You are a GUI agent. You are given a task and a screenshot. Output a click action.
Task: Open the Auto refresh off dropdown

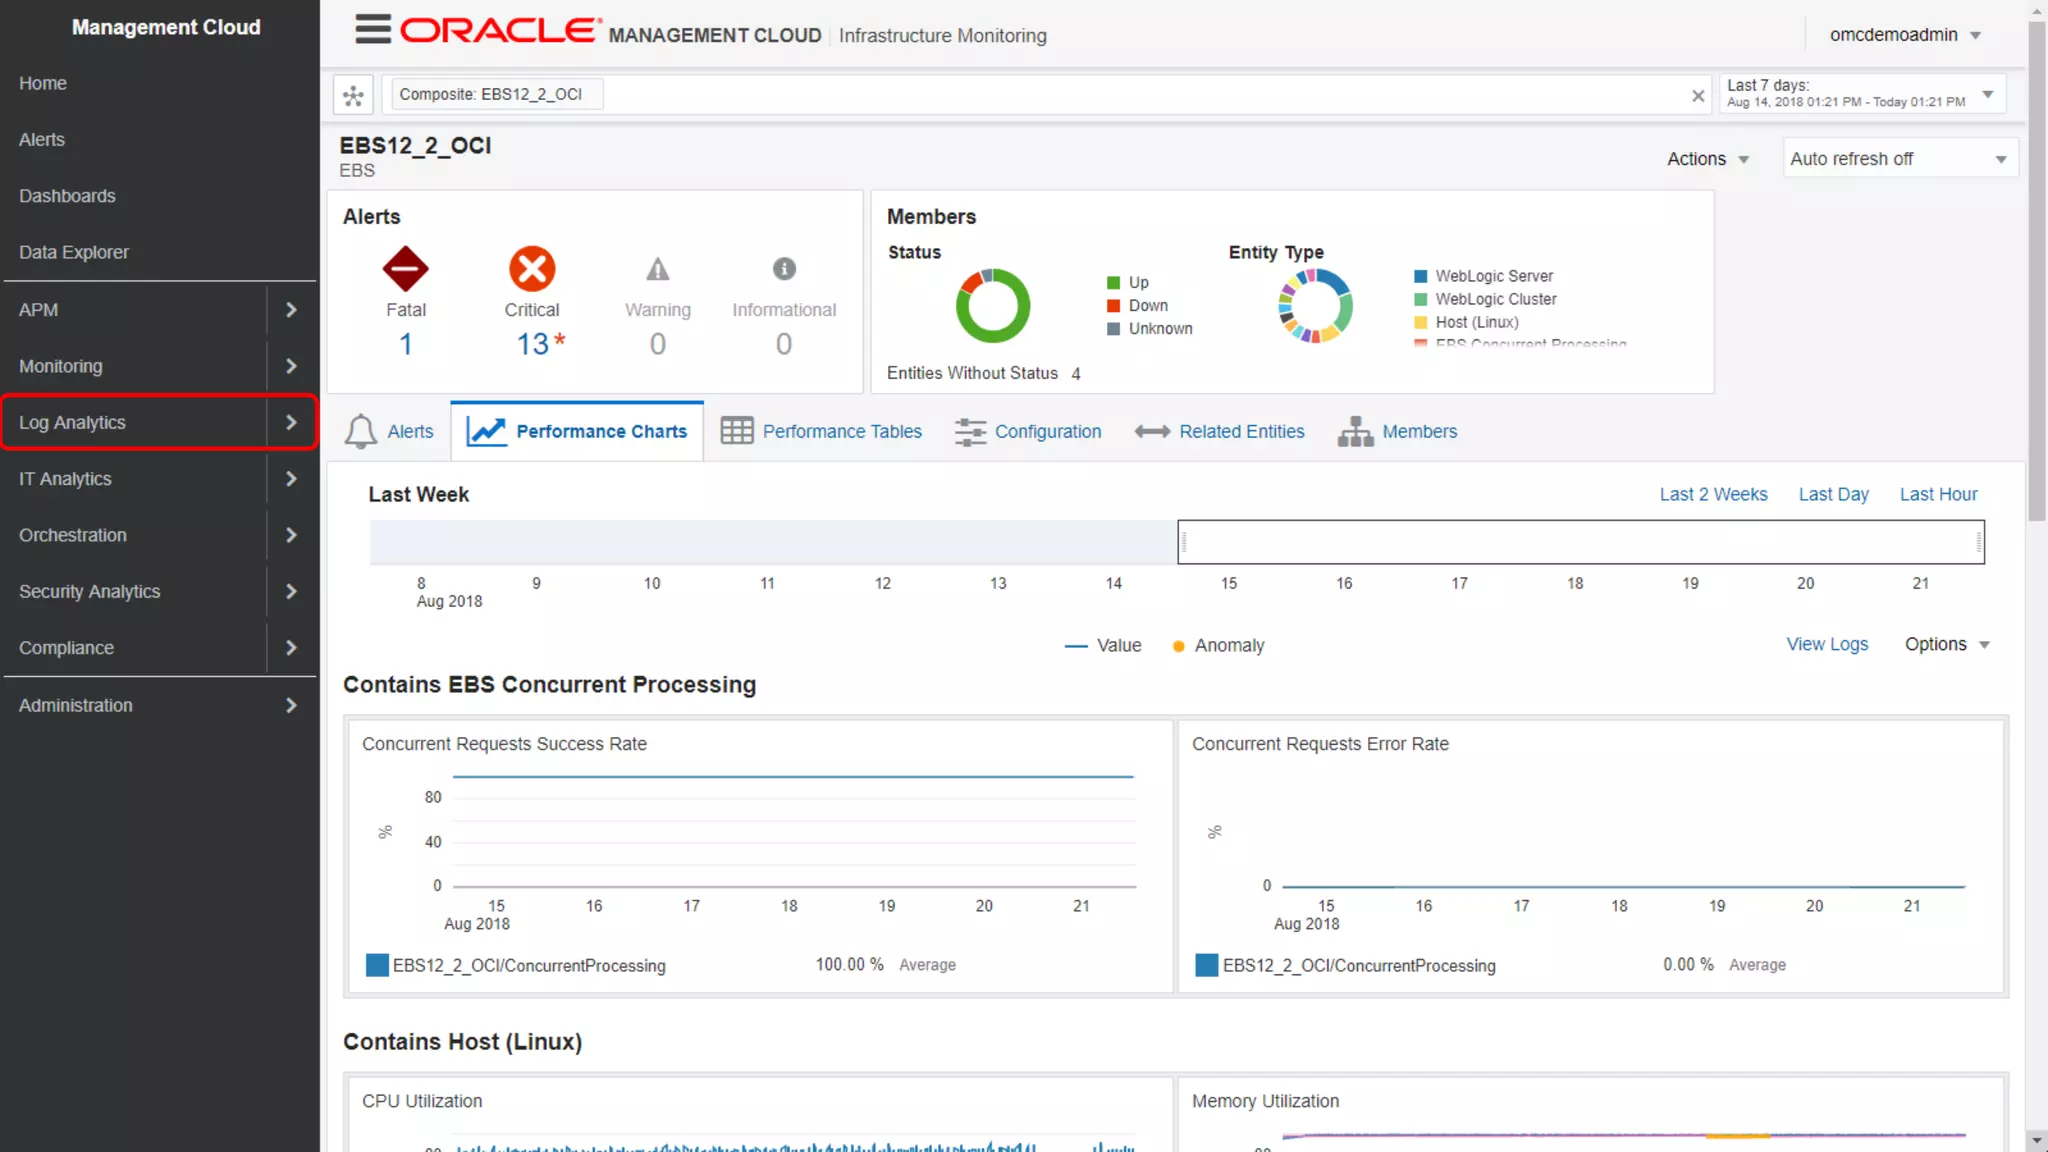point(1899,159)
